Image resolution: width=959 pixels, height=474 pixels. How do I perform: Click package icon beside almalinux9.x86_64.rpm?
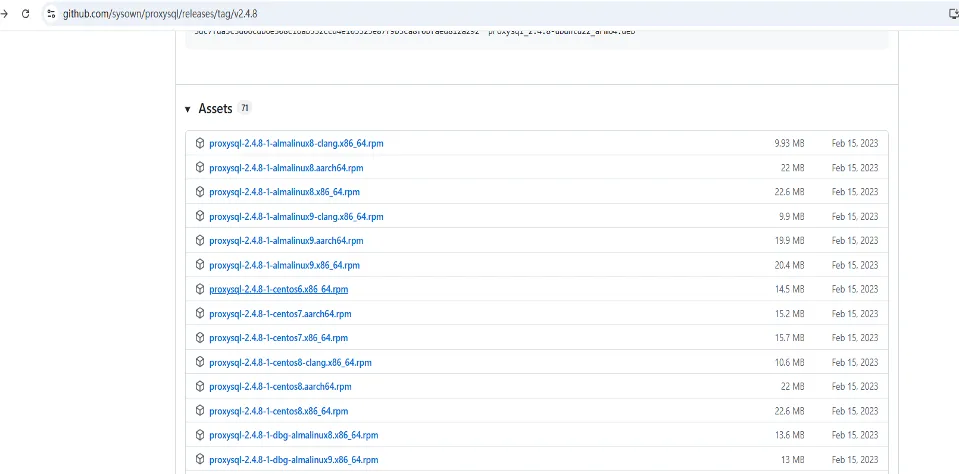tap(199, 265)
